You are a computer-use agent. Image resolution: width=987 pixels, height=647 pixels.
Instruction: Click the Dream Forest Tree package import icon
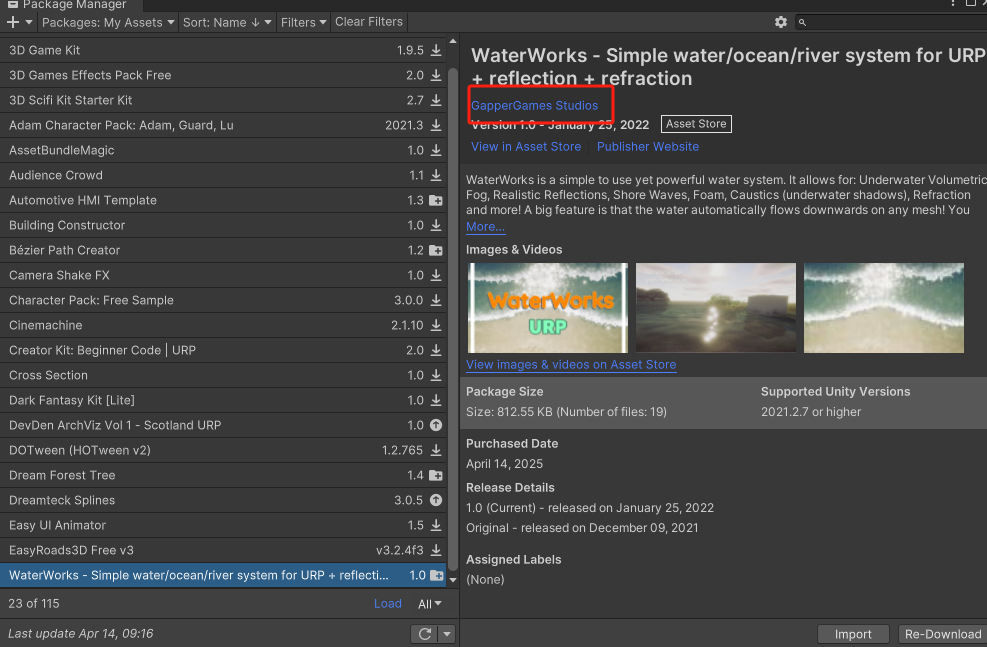(436, 475)
